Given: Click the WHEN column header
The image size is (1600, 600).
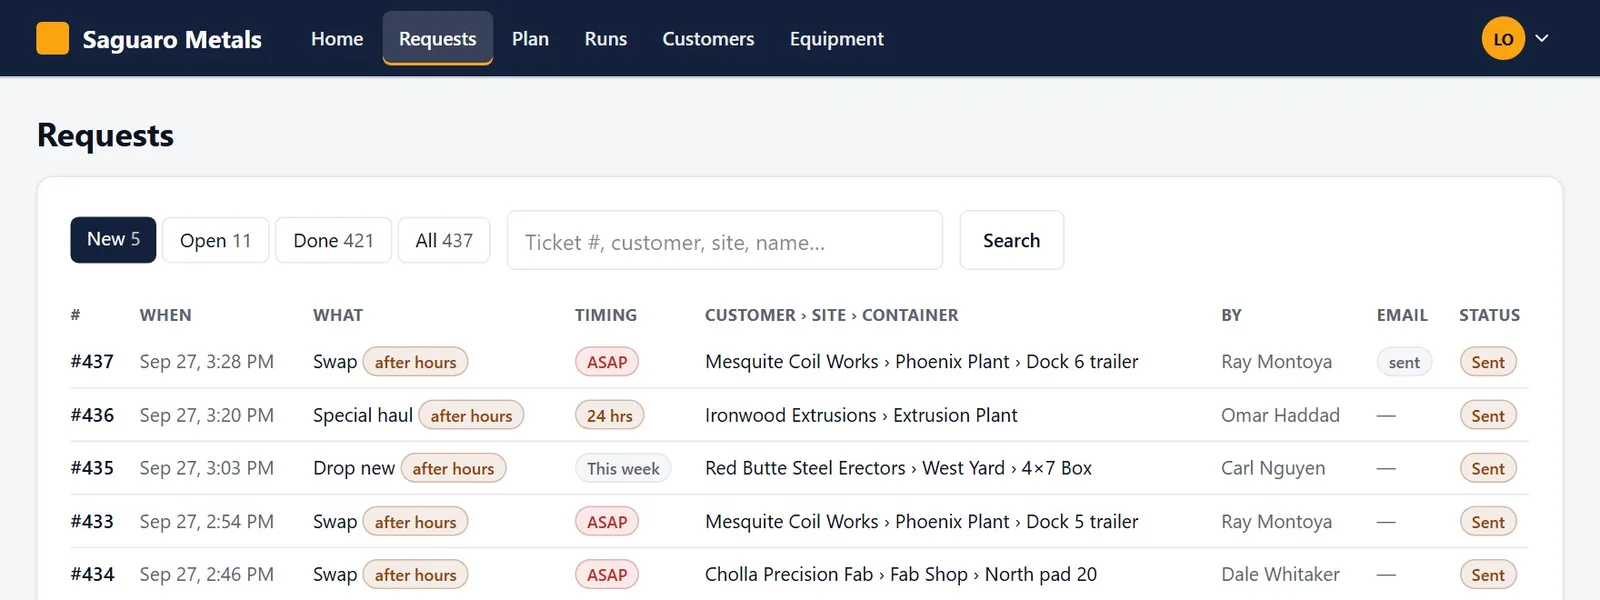Looking at the screenshot, I should tap(165, 315).
